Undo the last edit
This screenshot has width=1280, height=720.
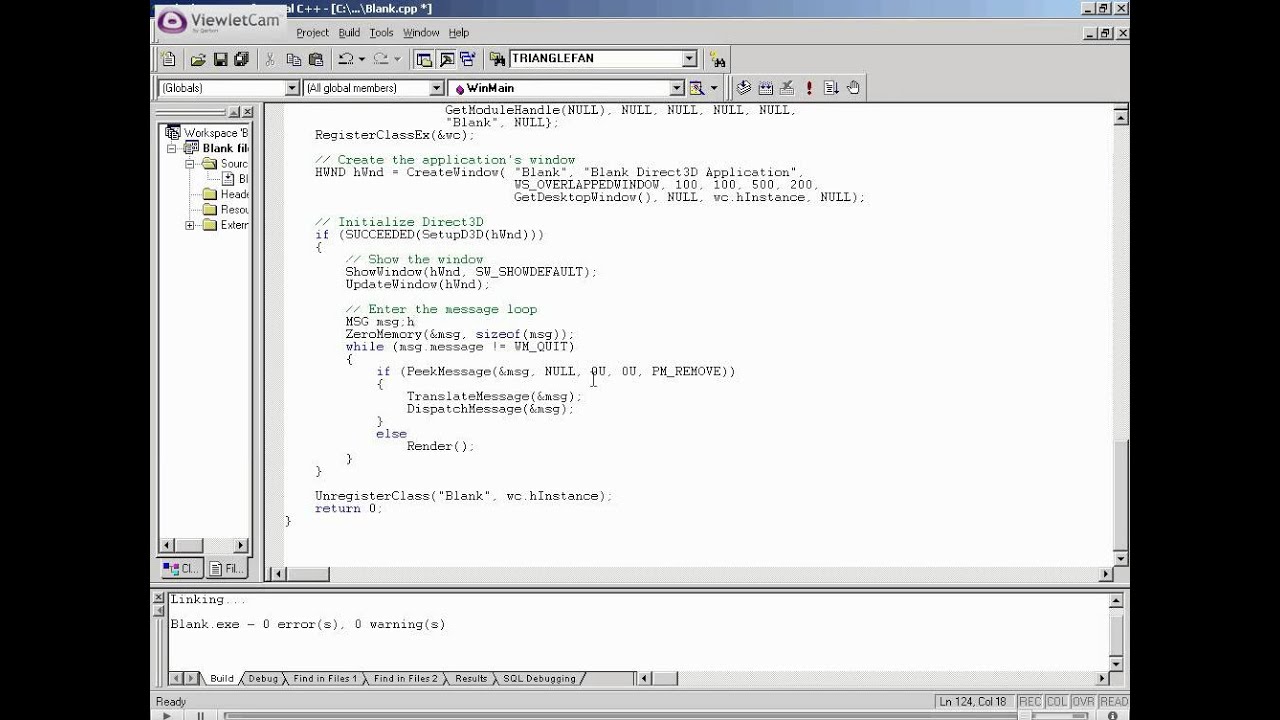345,59
